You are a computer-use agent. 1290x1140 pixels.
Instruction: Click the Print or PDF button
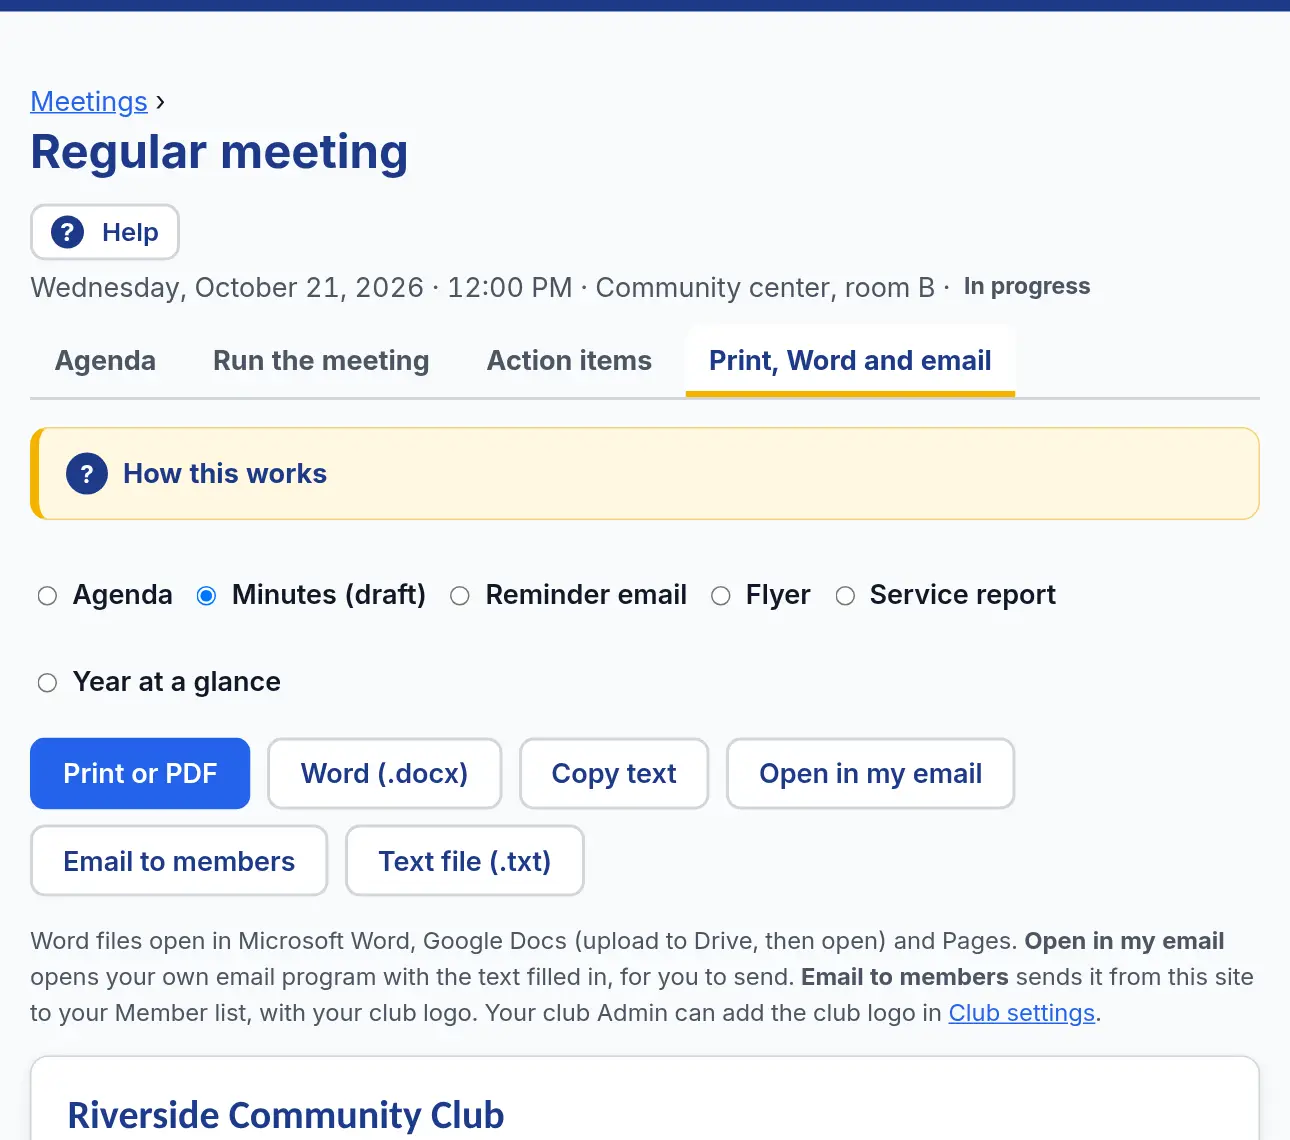[140, 773]
